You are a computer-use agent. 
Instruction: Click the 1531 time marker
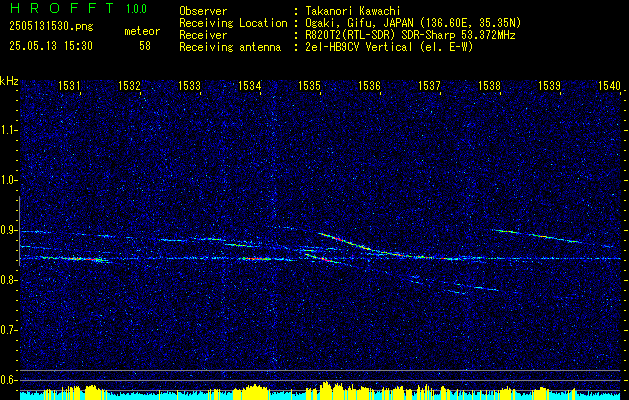[69, 85]
